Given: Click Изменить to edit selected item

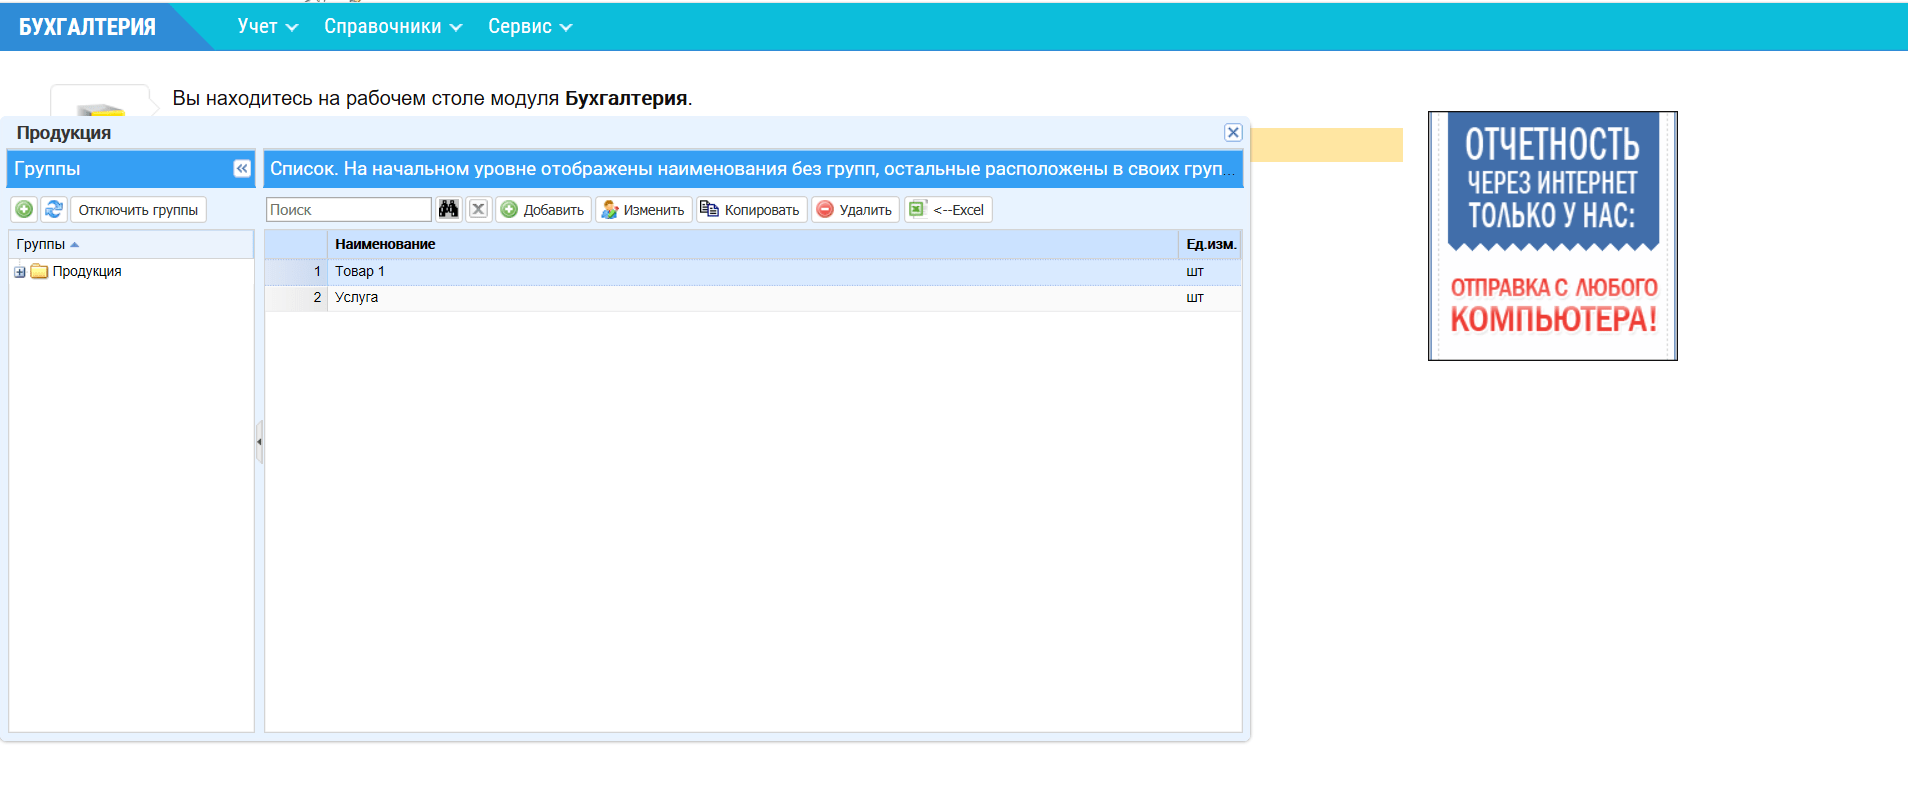Looking at the screenshot, I should (x=643, y=209).
